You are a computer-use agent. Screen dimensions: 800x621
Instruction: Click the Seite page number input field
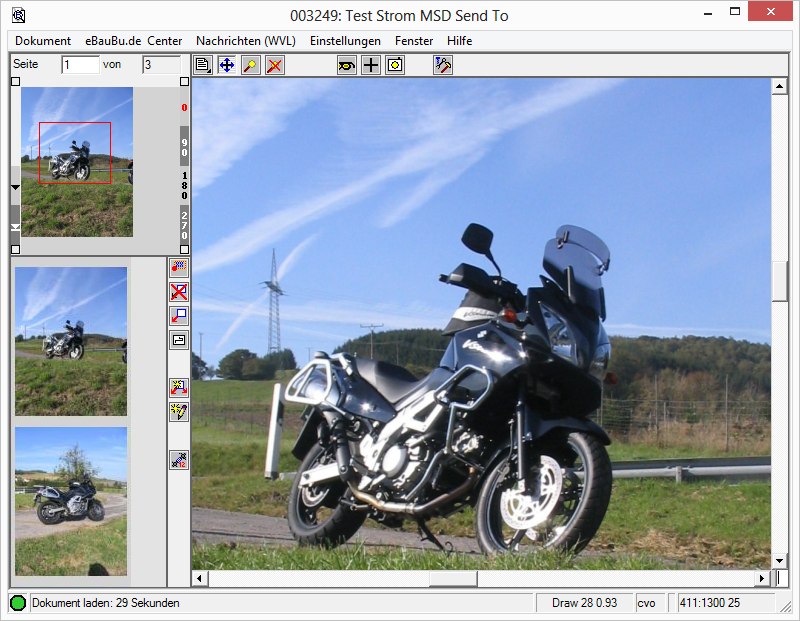[x=80, y=65]
